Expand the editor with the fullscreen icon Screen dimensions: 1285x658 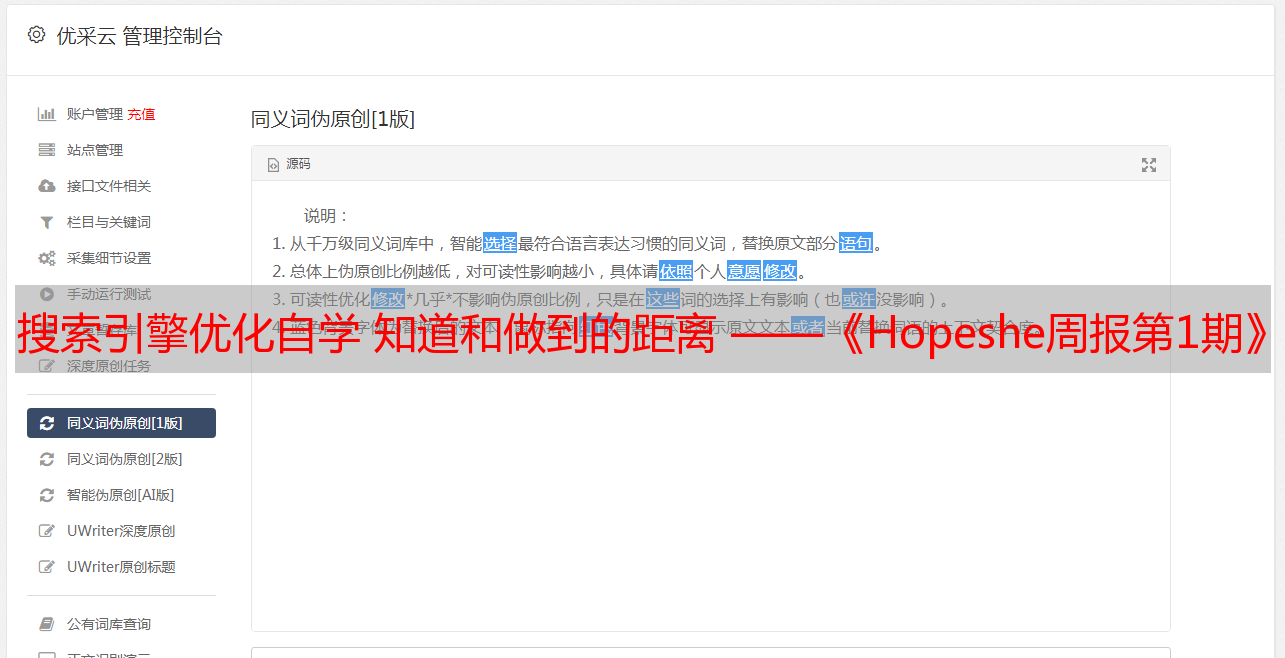pos(1149,165)
